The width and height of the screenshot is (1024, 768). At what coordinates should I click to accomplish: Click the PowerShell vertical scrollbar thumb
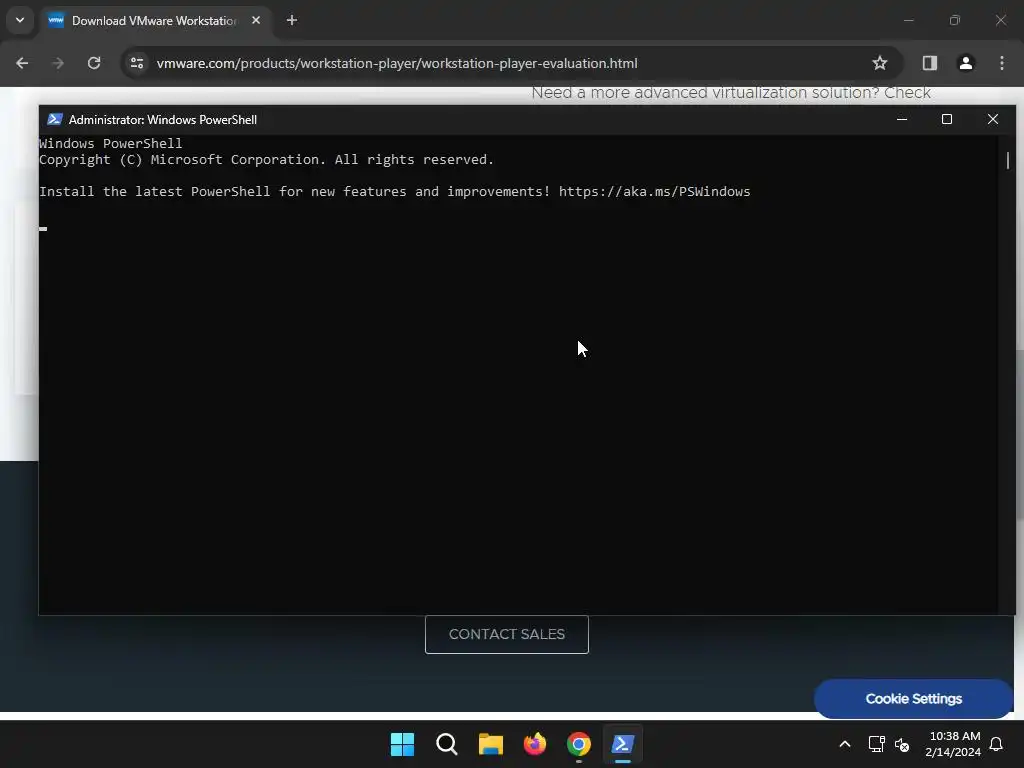click(1008, 160)
